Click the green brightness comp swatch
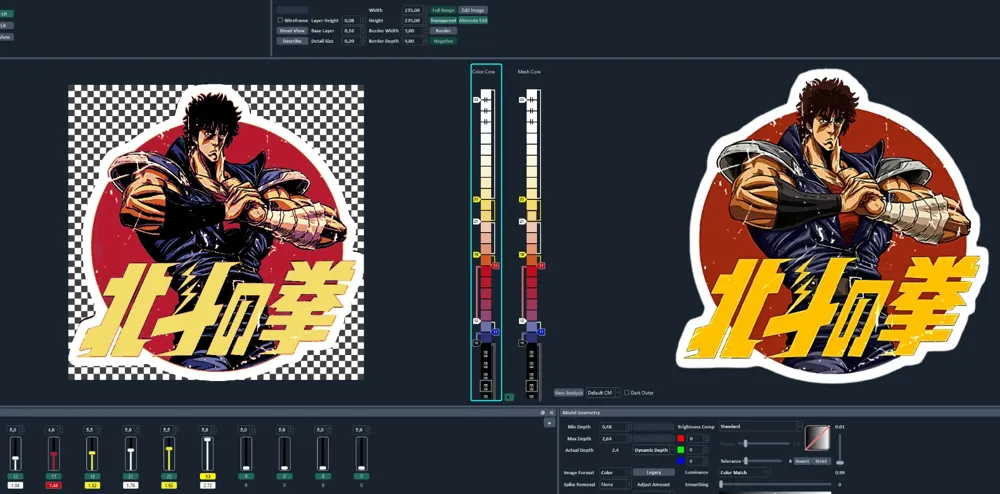Screen dimensions: 1000x494 pos(680,449)
